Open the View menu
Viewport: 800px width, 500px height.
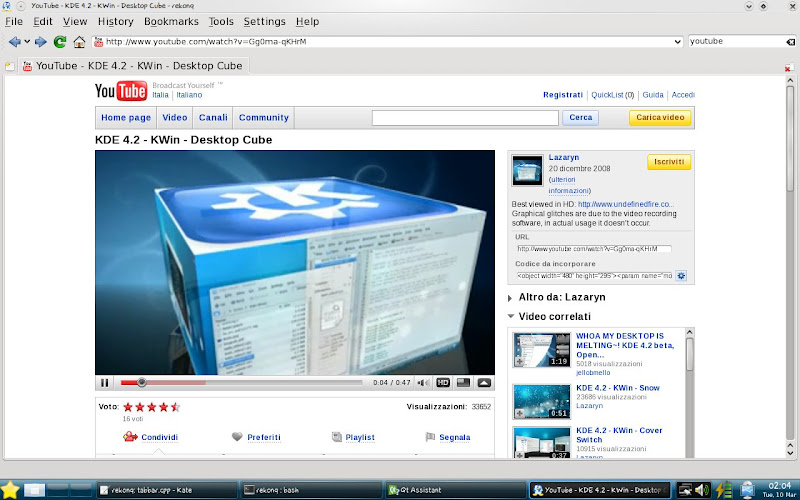click(x=75, y=21)
